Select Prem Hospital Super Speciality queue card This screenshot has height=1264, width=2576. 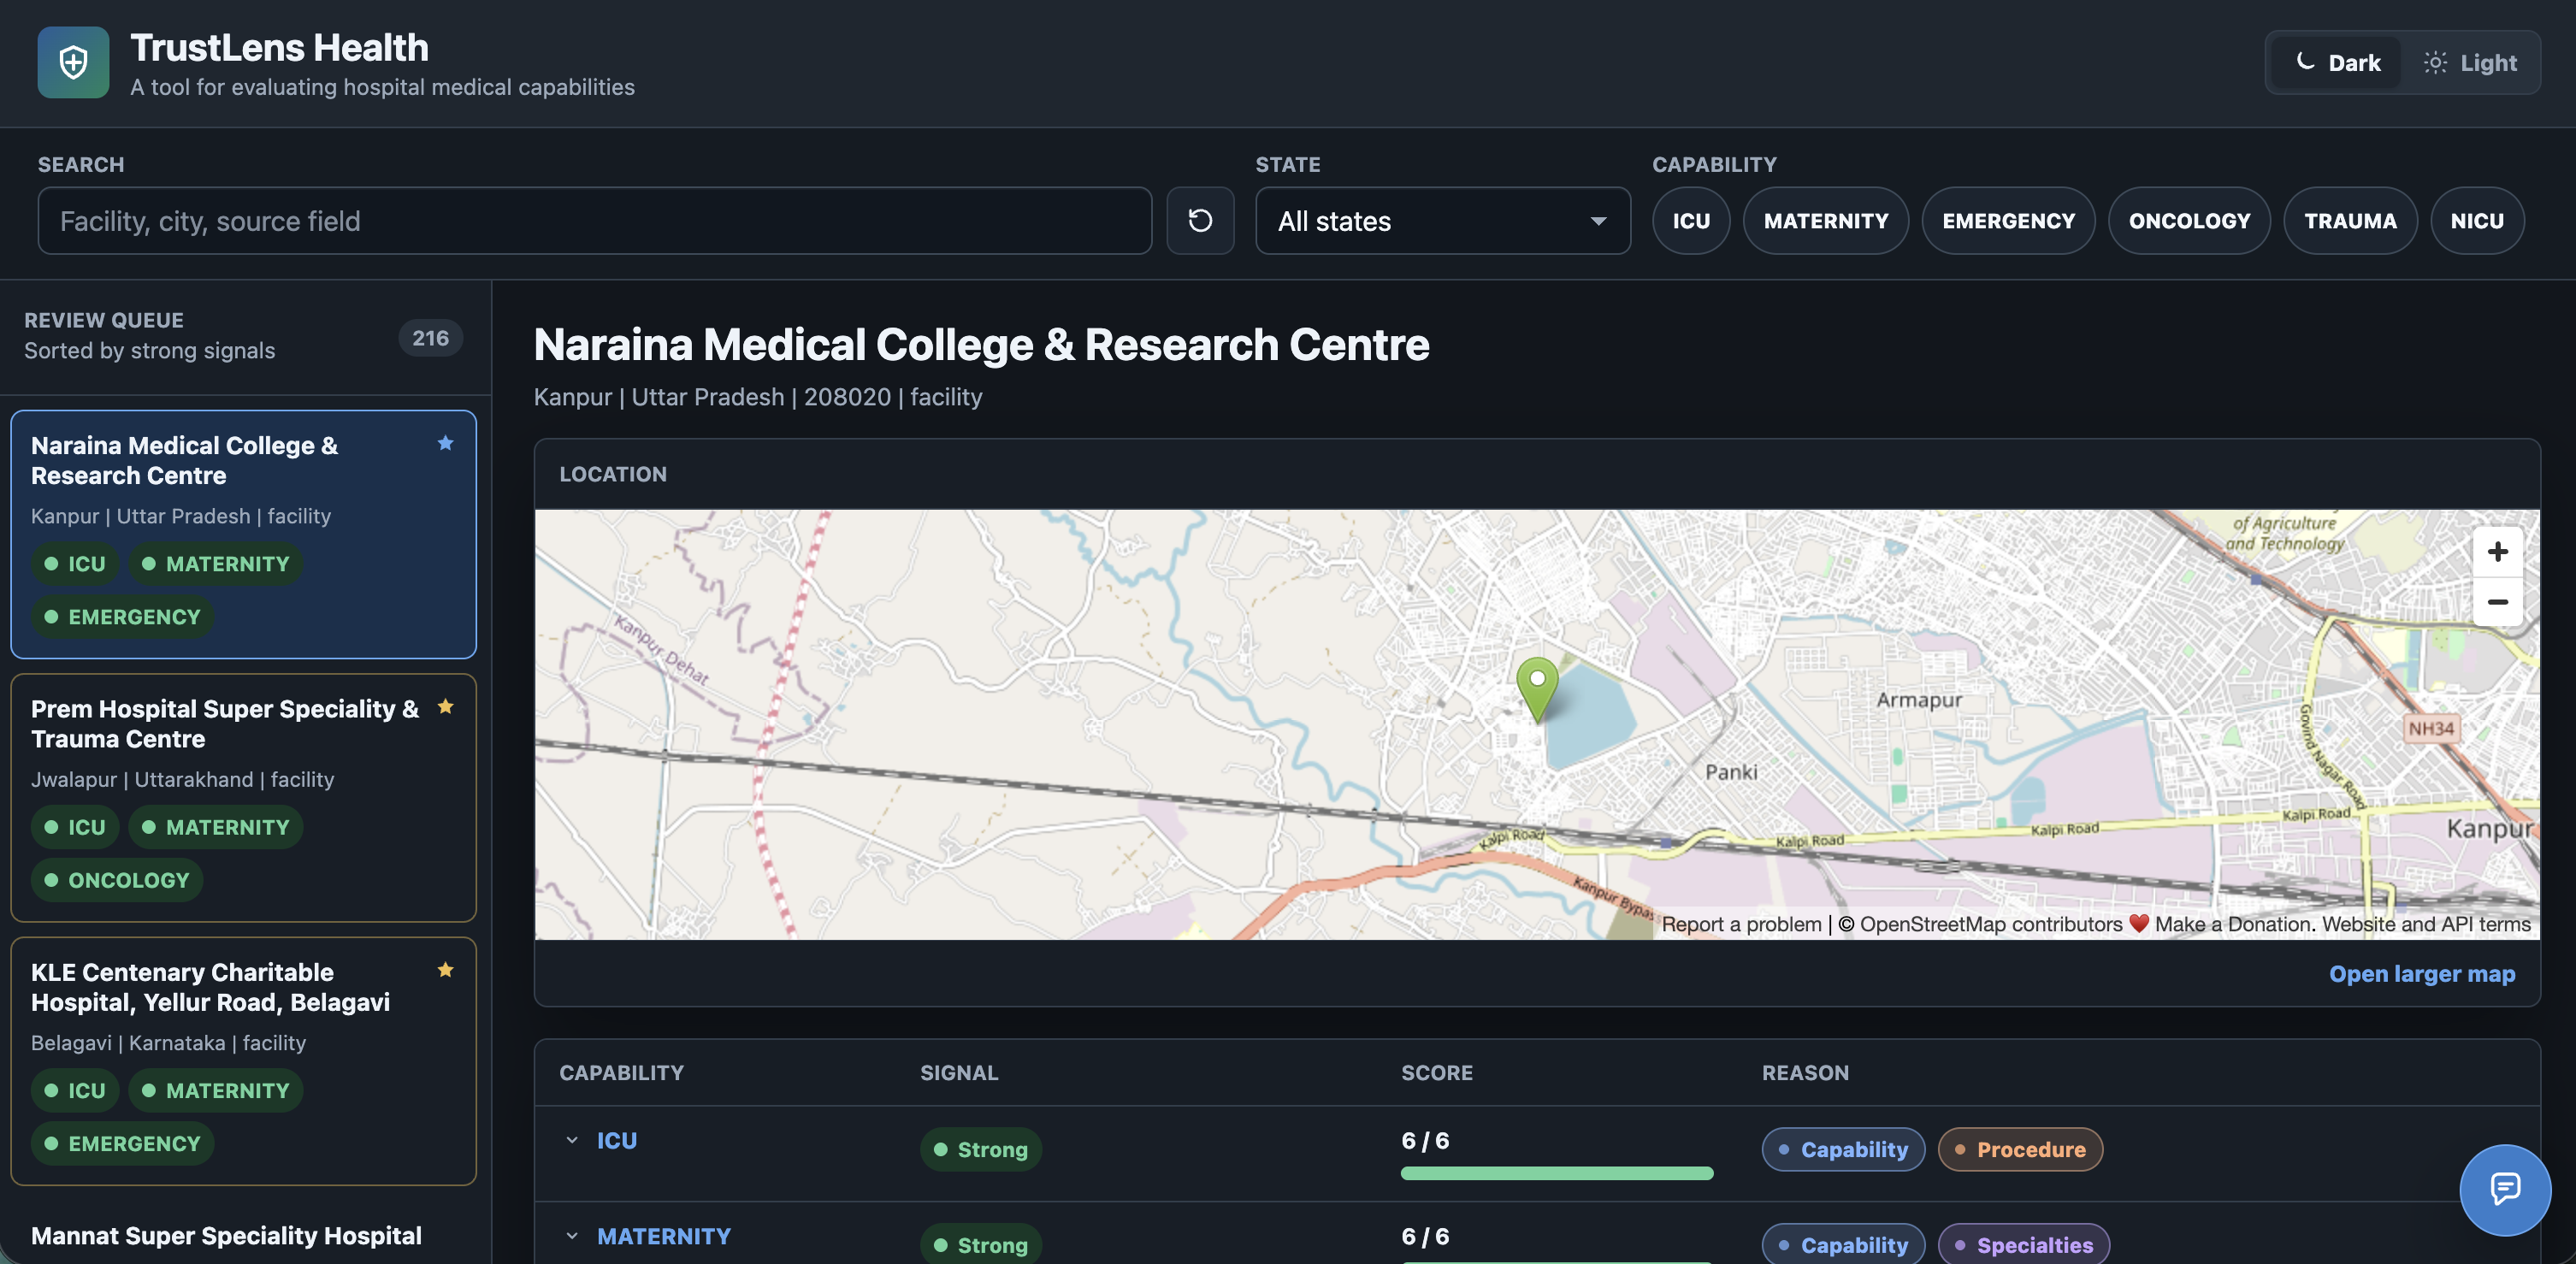coord(243,797)
